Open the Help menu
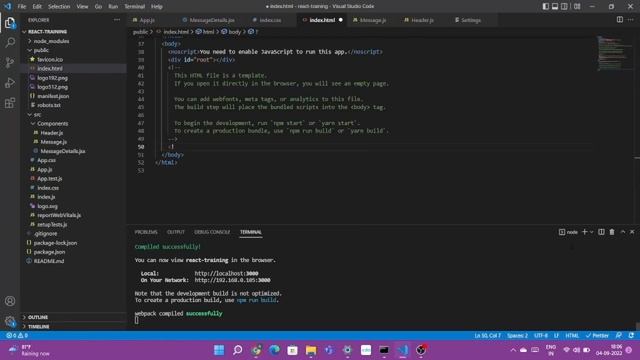The height and width of the screenshot is (360, 640). click(x=157, y=7)
